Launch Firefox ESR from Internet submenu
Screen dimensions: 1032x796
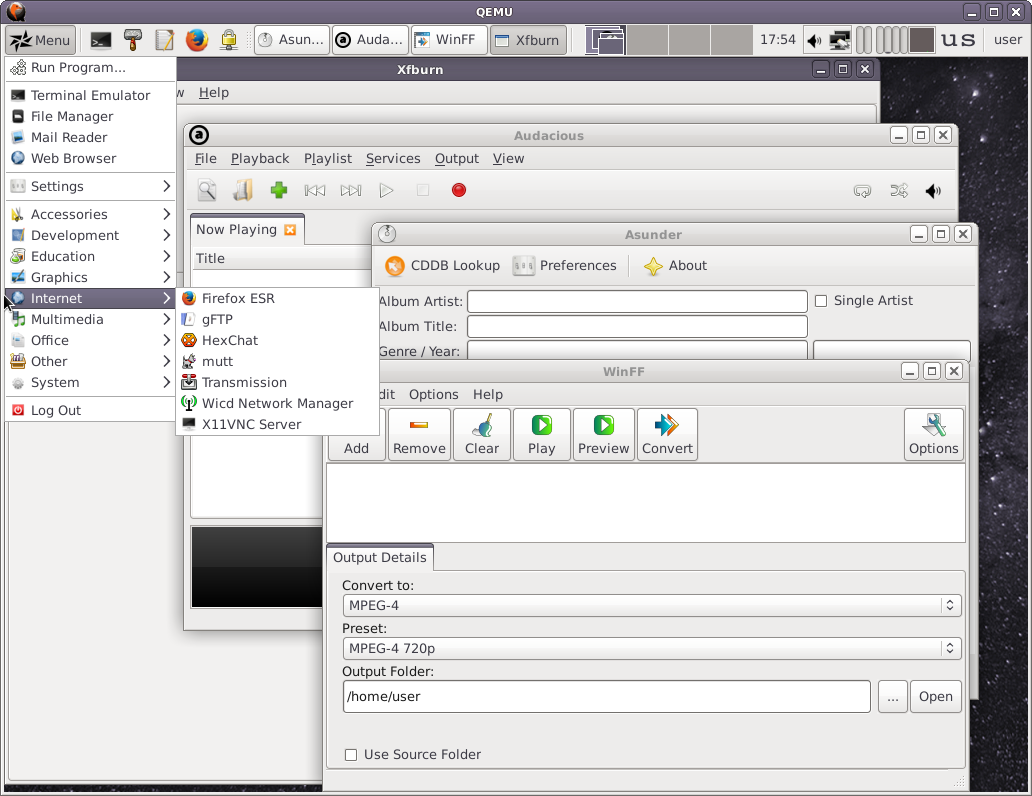coord(277,298)
